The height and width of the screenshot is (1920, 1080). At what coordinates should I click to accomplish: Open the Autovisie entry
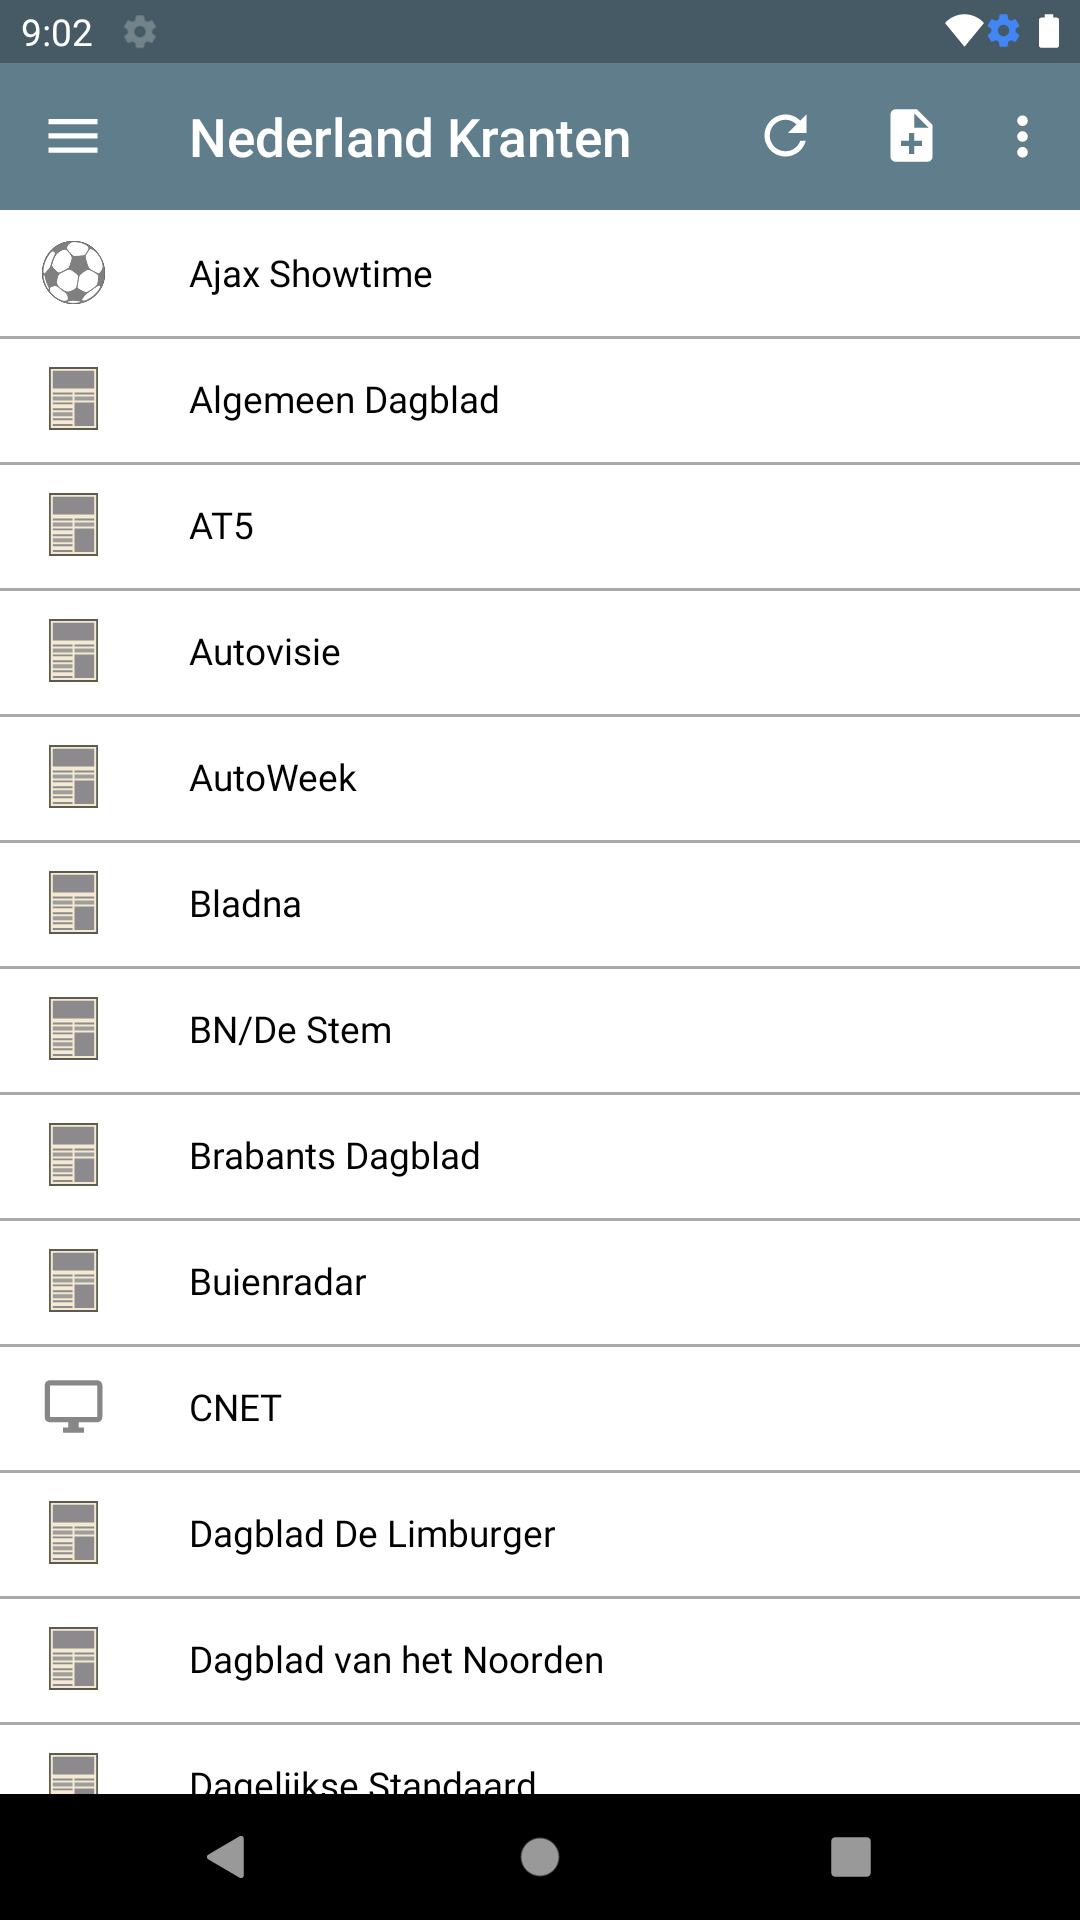click(265, 652)
